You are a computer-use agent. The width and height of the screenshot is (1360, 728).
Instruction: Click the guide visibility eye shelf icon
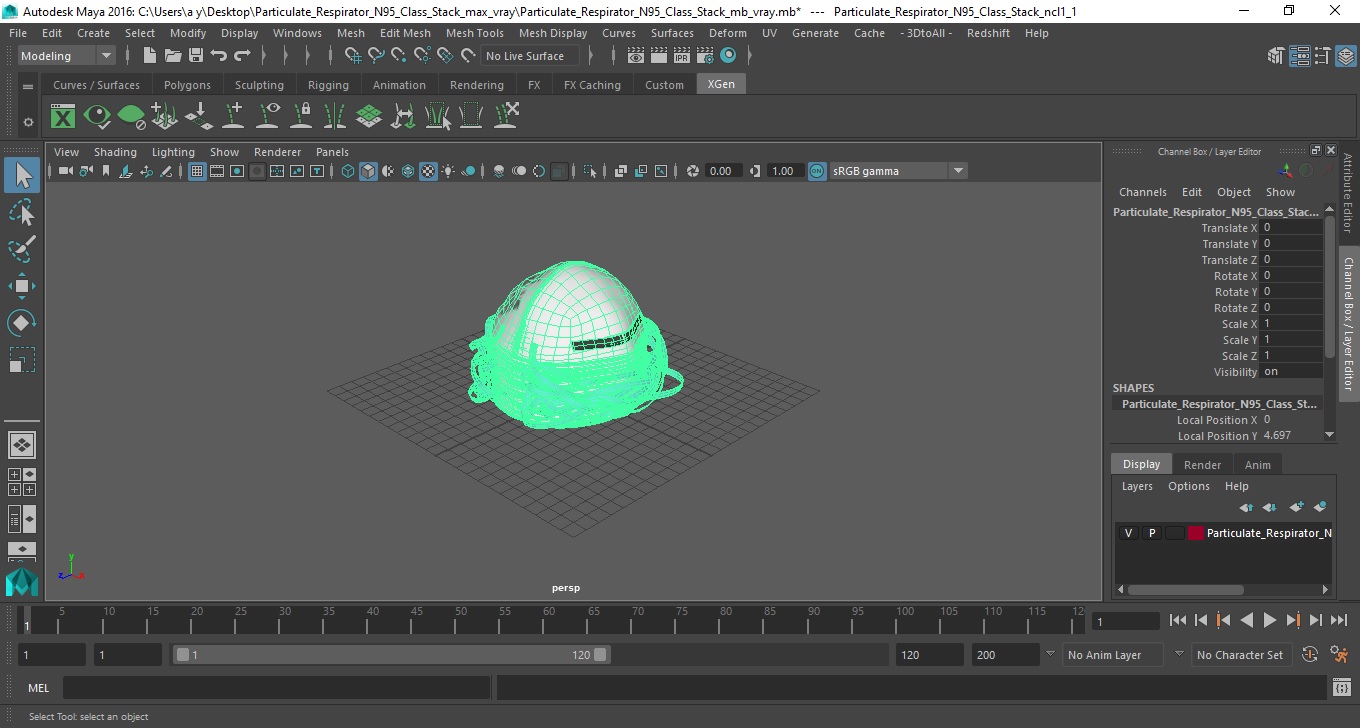click(267, 116)
